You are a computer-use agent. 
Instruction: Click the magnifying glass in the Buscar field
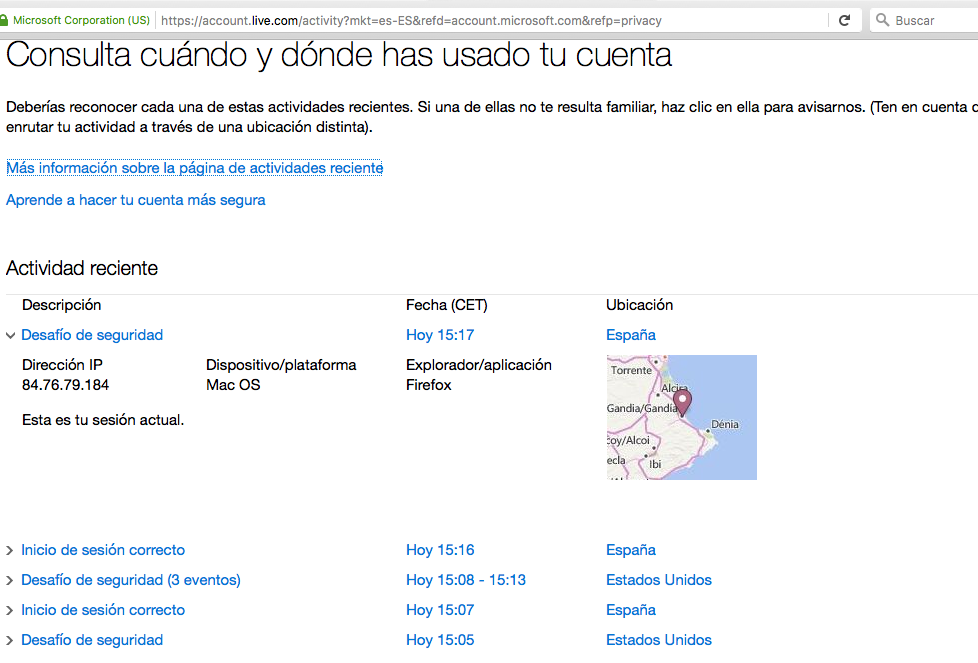(x=880, y=19)
